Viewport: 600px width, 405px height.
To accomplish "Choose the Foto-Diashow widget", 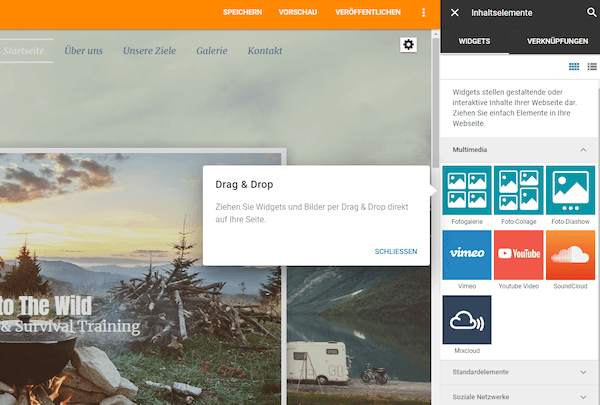I will 570,190.
